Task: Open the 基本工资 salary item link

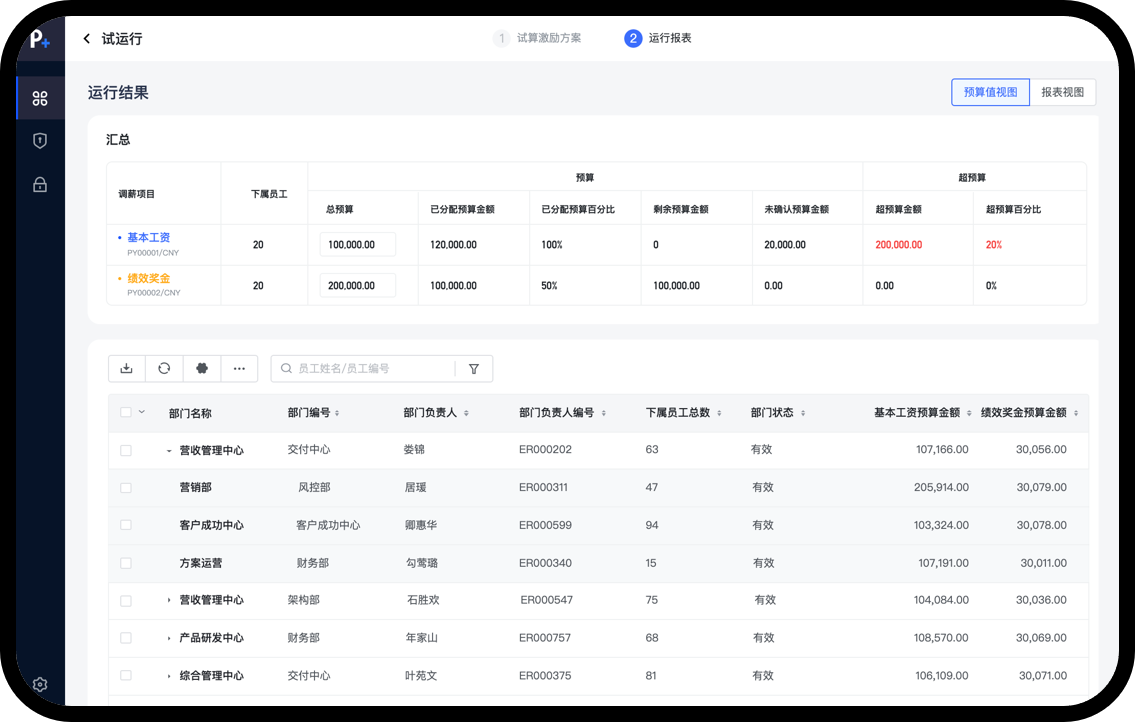Action: coord(149,238)
